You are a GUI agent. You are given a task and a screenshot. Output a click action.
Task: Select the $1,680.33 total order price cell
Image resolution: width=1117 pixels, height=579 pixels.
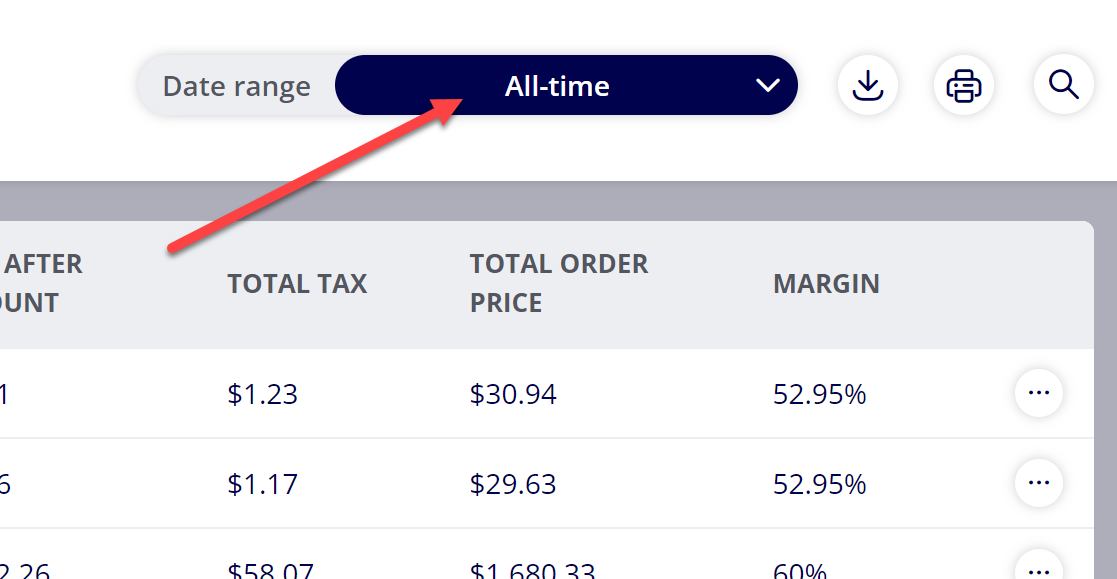532,570
